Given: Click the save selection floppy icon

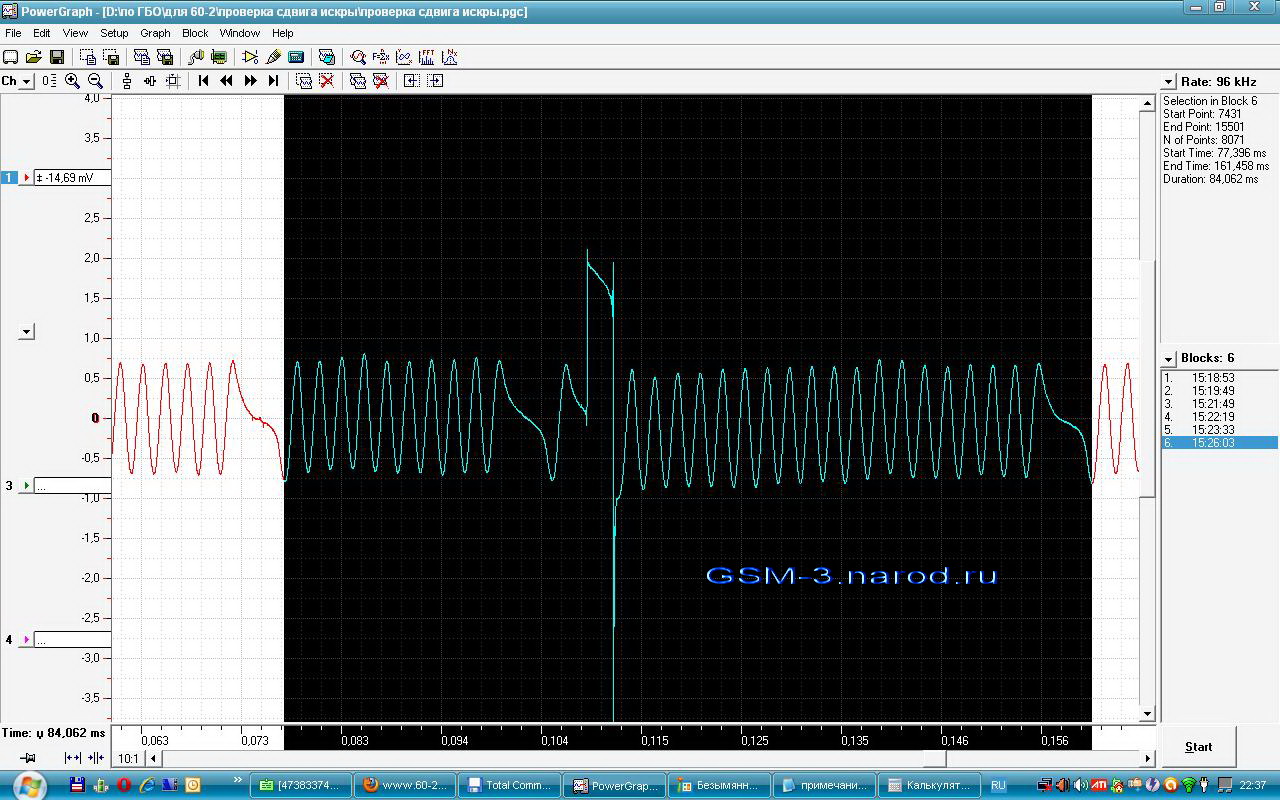Looking at the screenshot, I should pyautogui.click(x=111, y=57).
